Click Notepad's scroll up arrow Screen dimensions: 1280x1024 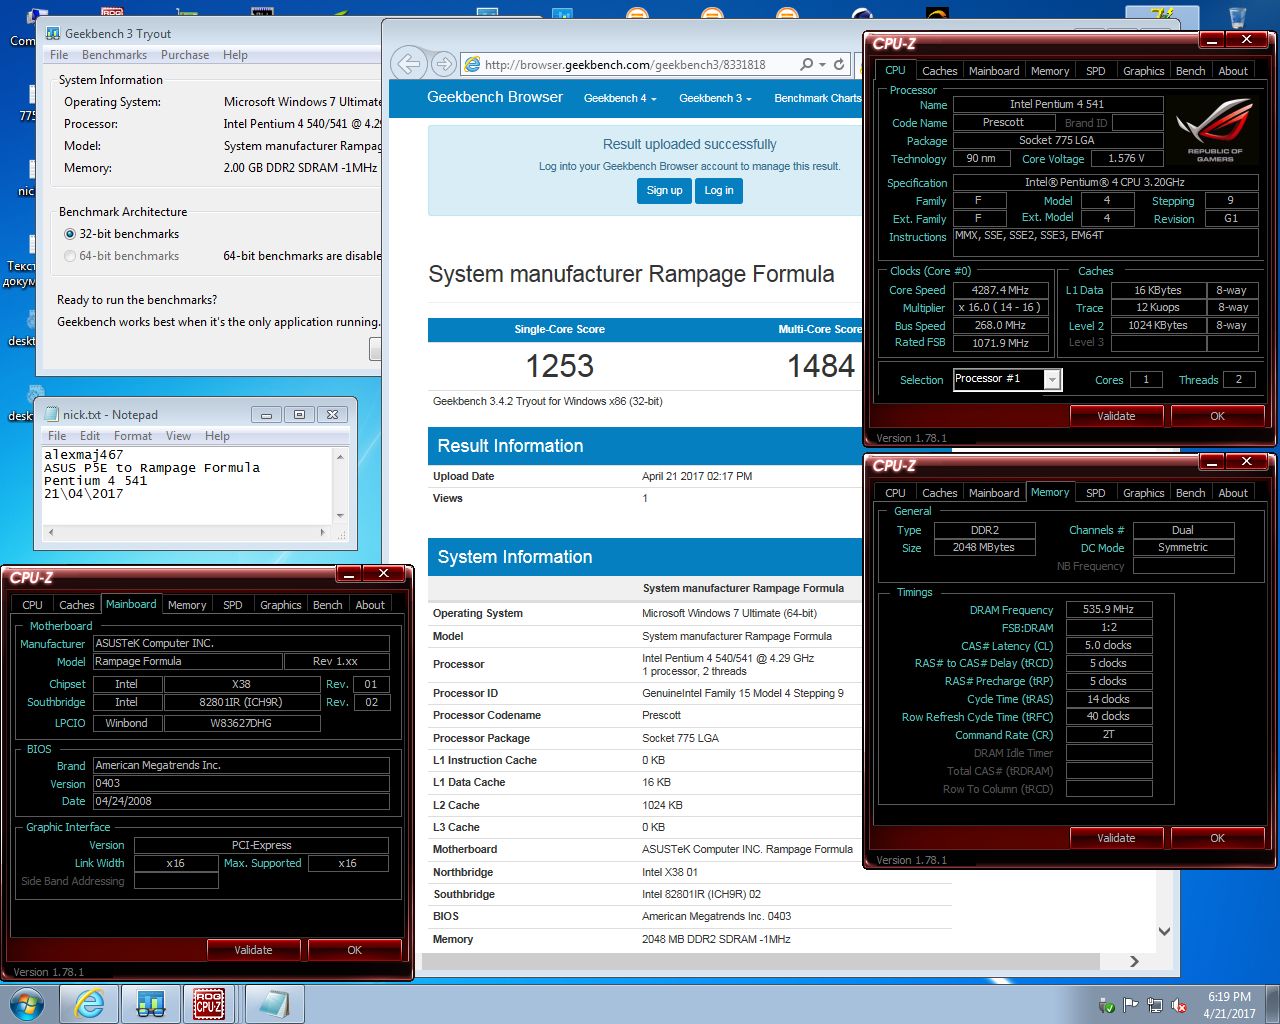tap(340, 456)
